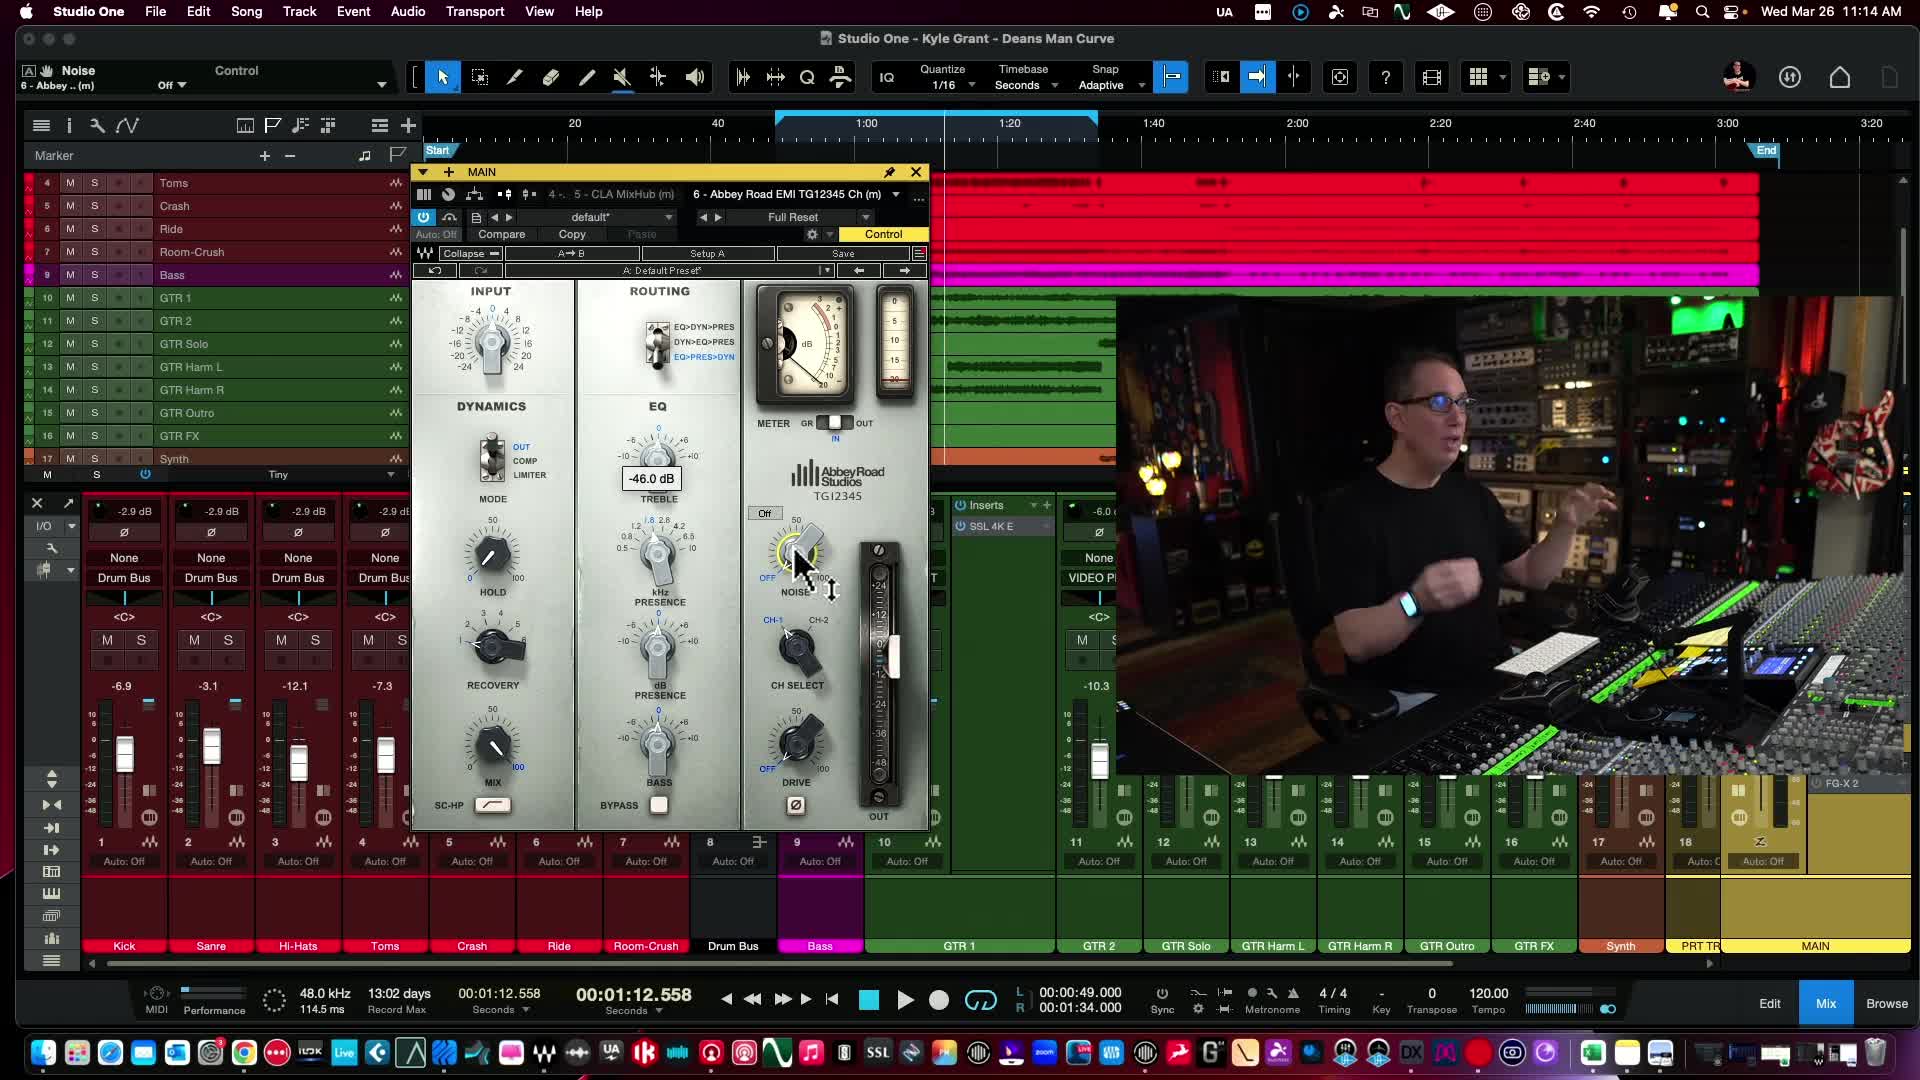Toggle the METER GR/OUT switch
1920x1080 pixels.
tap(835, 423)
